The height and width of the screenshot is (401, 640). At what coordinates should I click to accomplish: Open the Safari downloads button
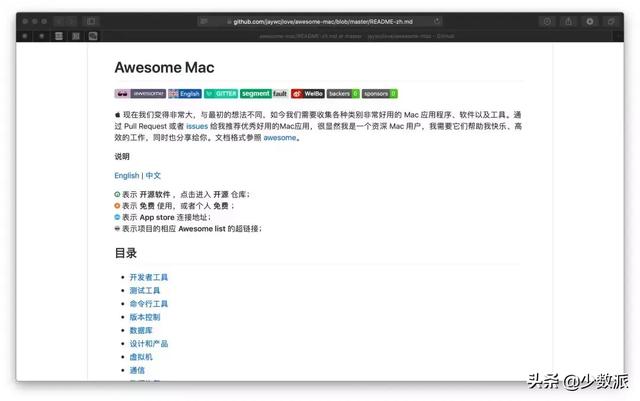click(547, 21)
